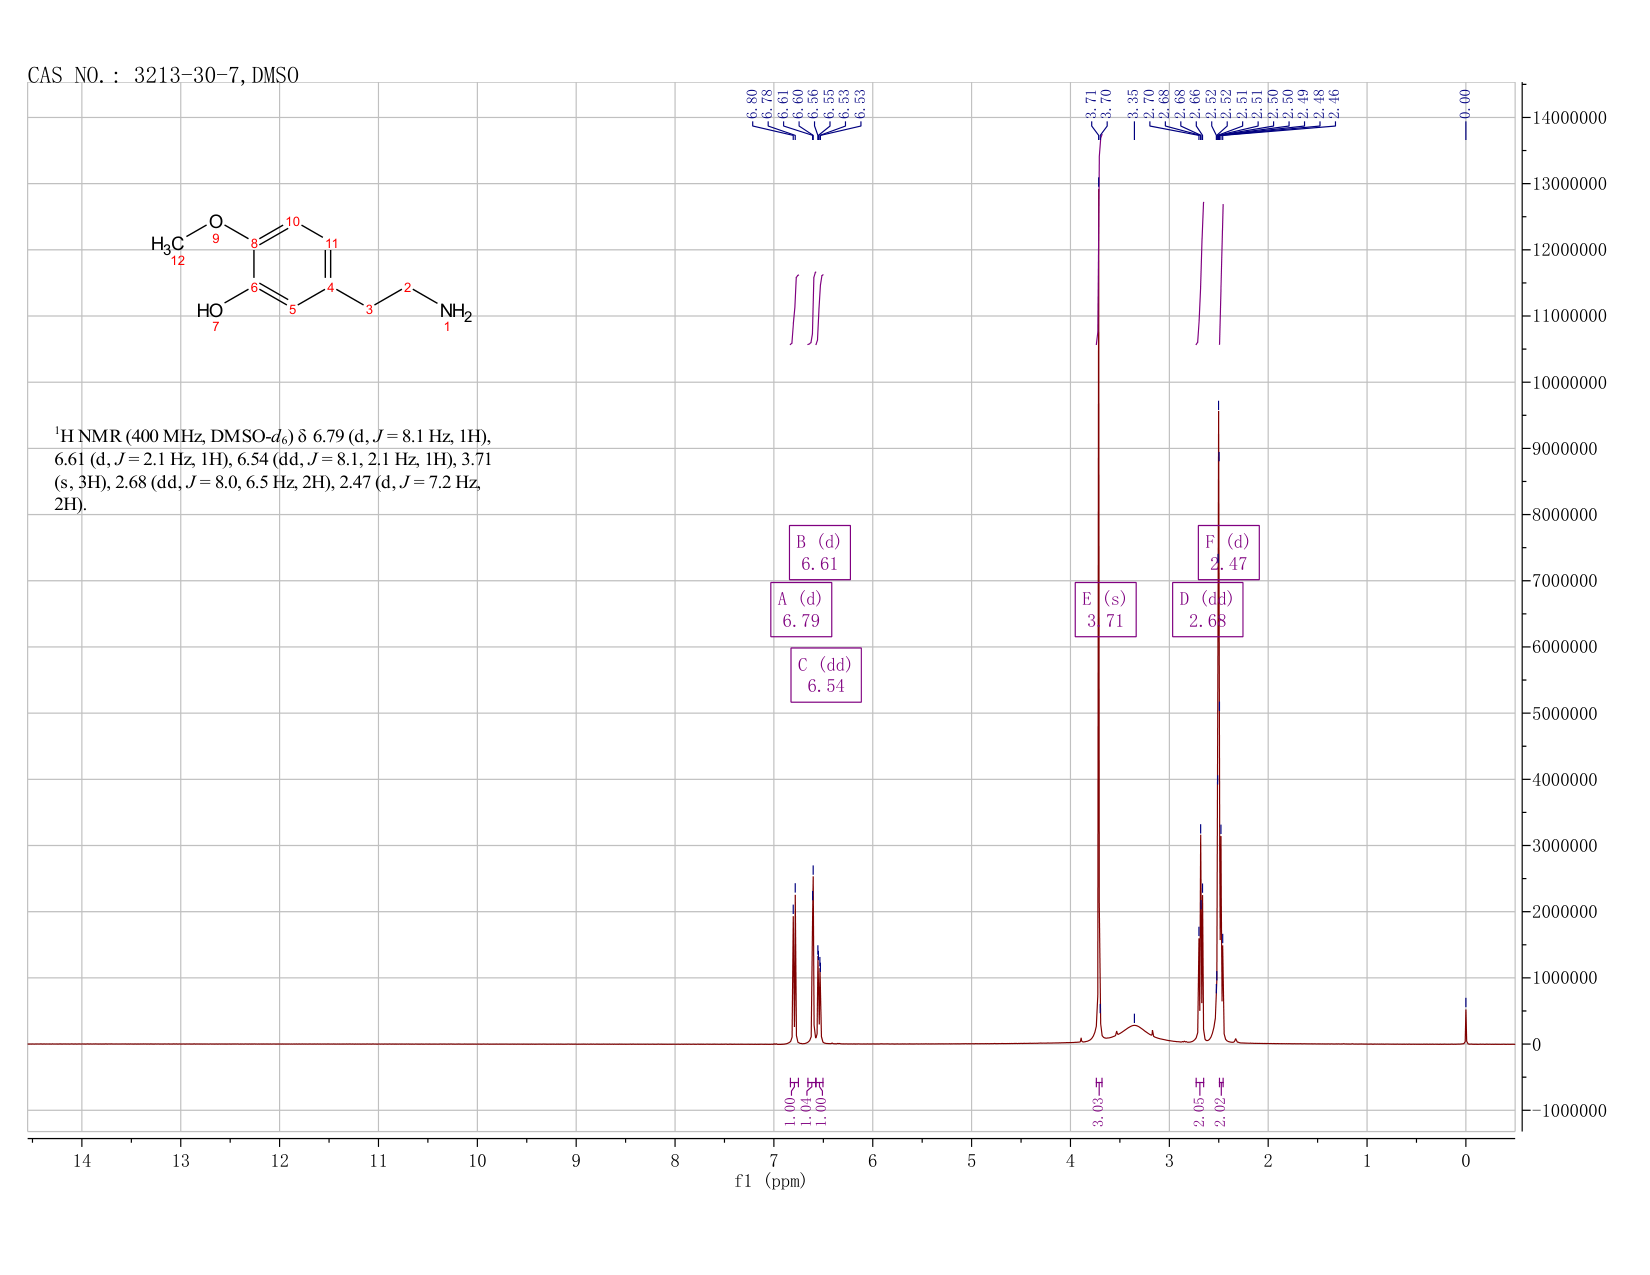The height and width of the screenshot is (1275, 1650).
Task: Click the H3C methyl group label
Action: pos(167,244)
